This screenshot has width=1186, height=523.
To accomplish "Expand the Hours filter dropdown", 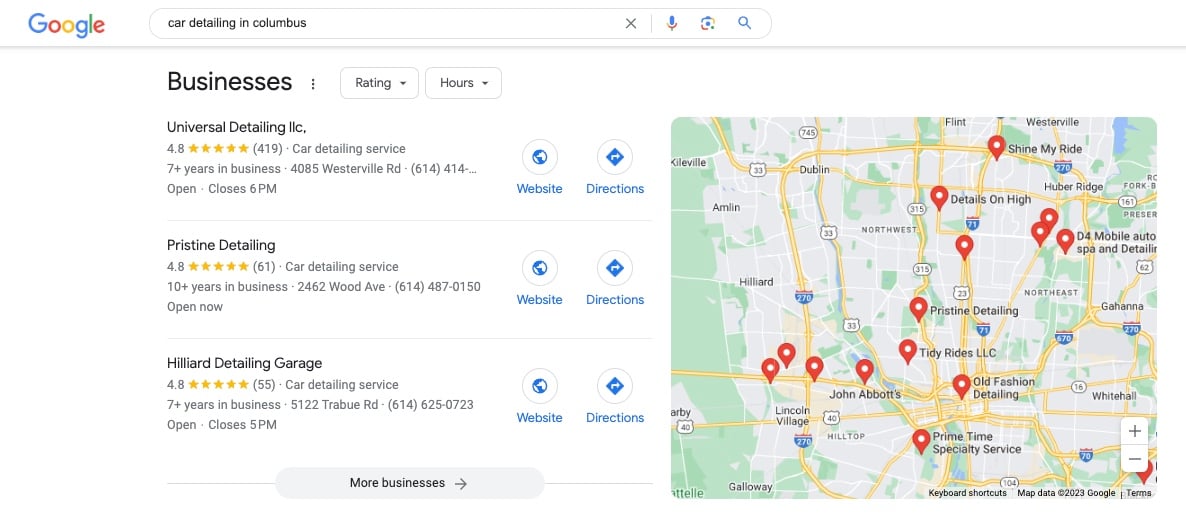I will point(463,83).
